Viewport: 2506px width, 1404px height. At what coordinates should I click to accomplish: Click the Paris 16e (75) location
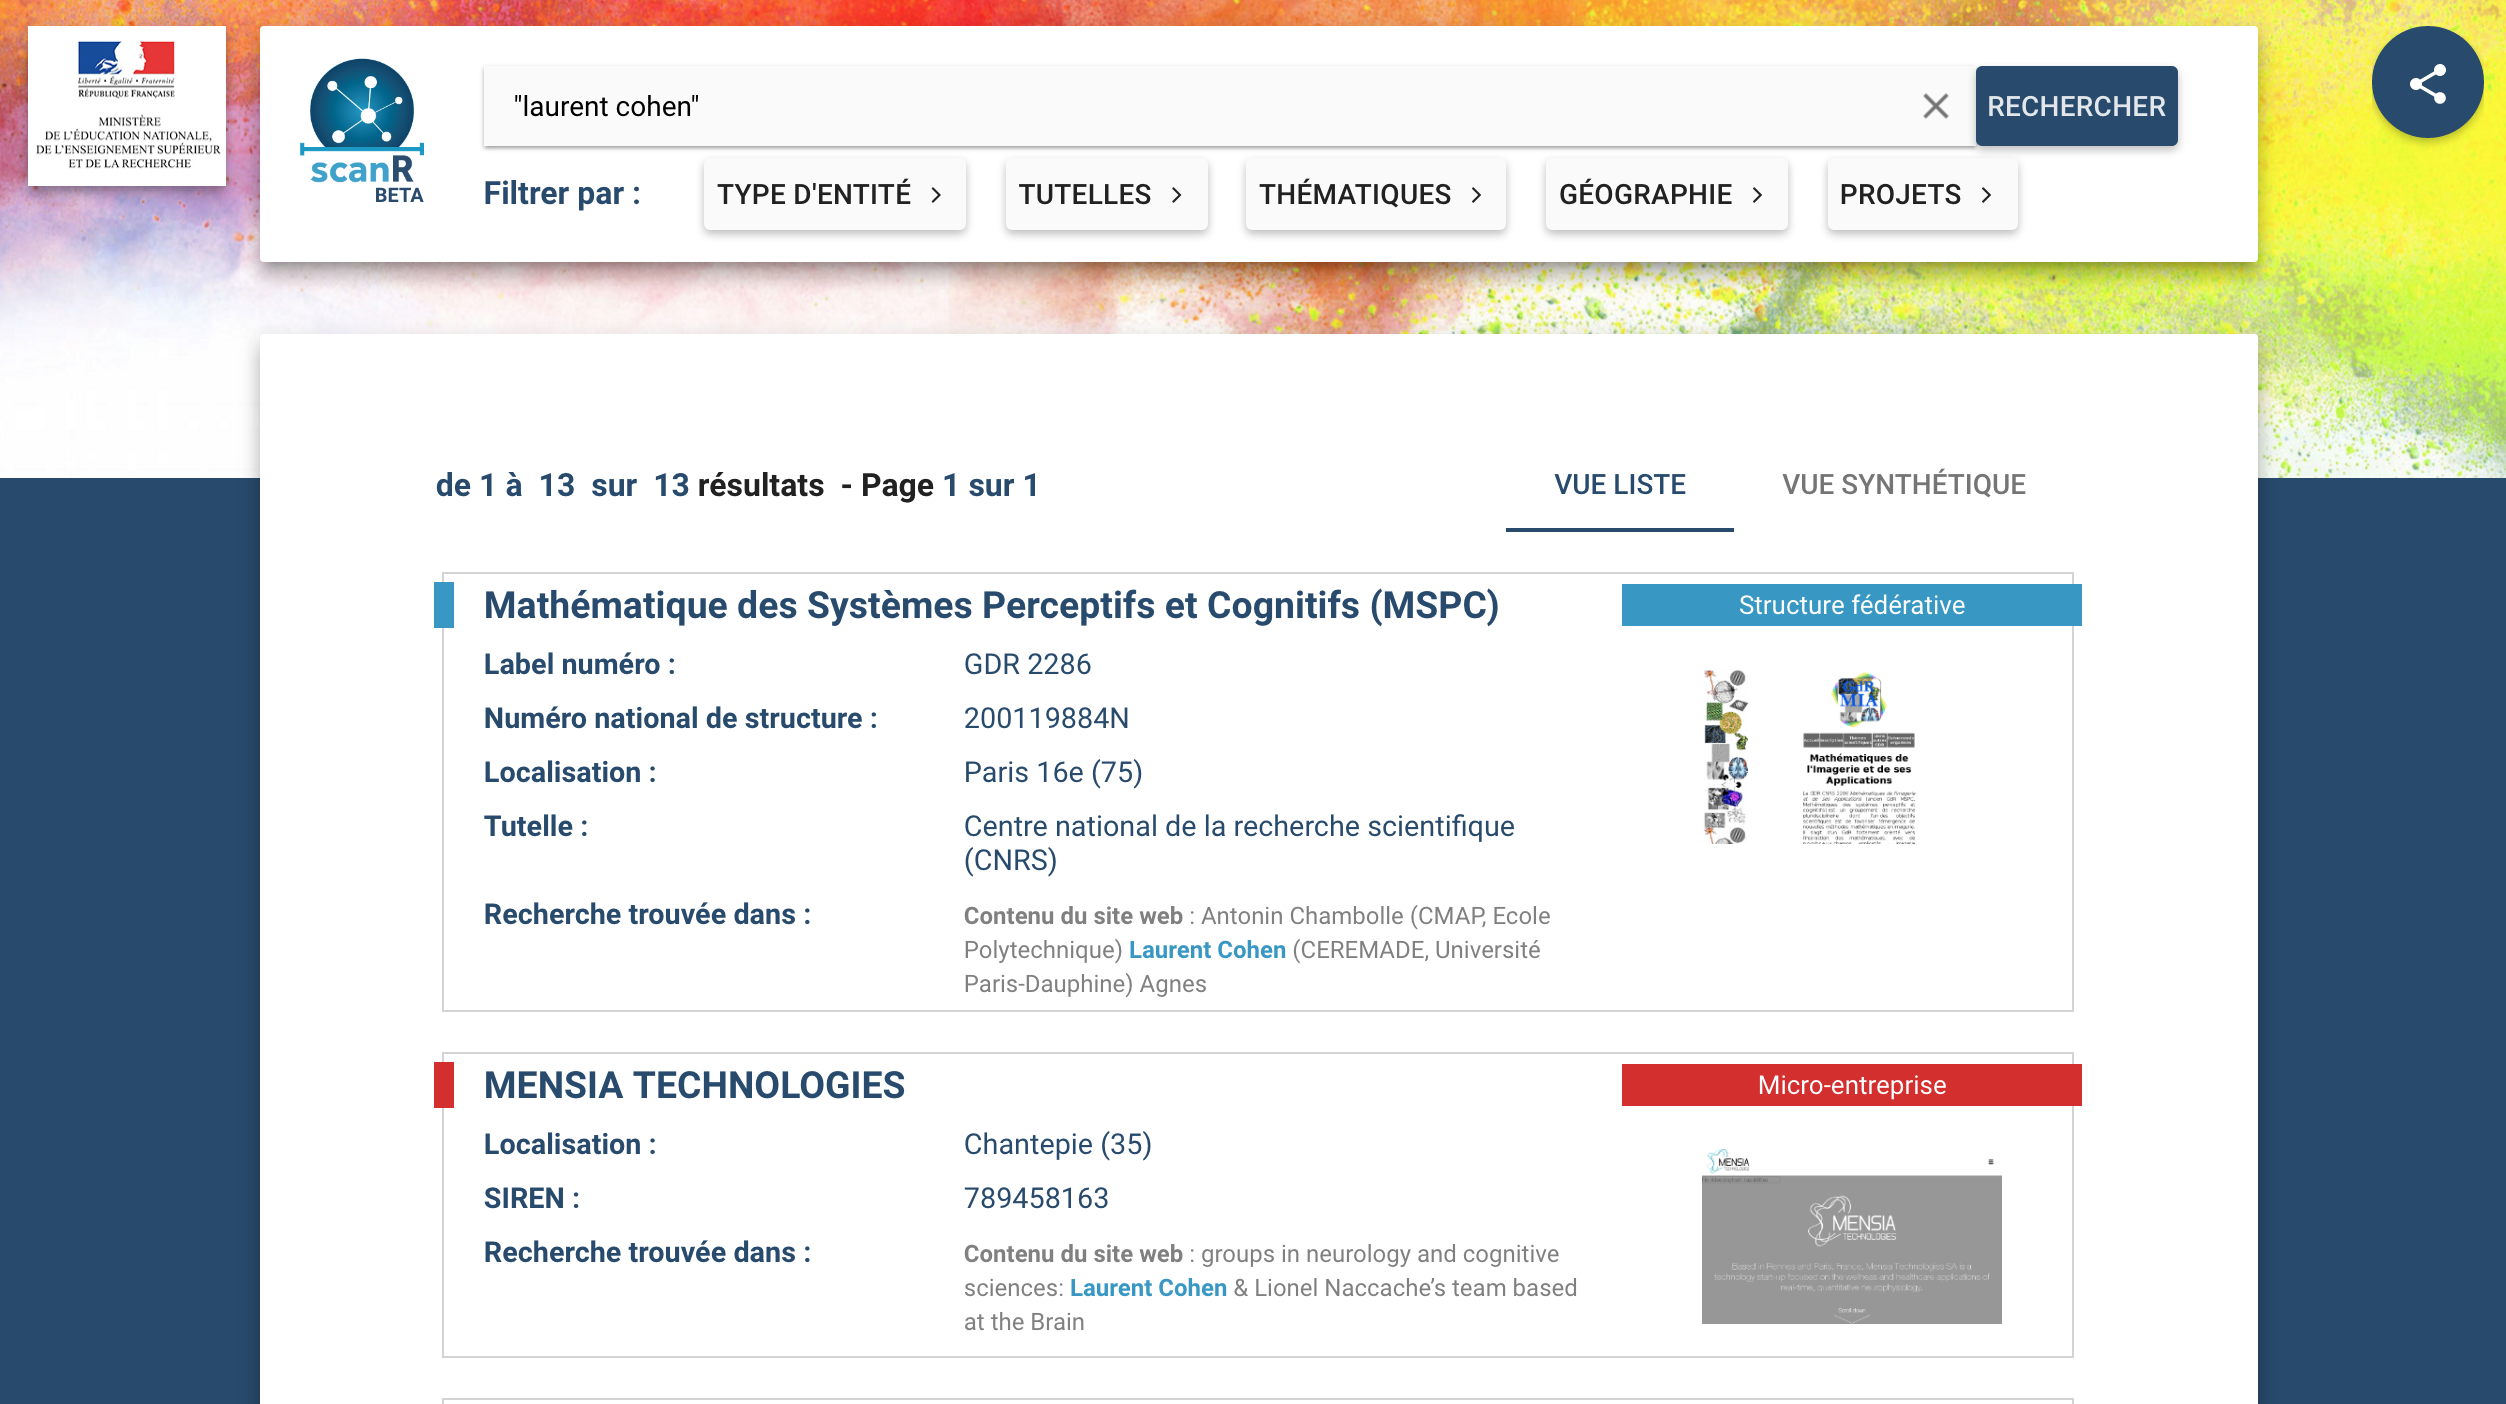coord(1053,772)
